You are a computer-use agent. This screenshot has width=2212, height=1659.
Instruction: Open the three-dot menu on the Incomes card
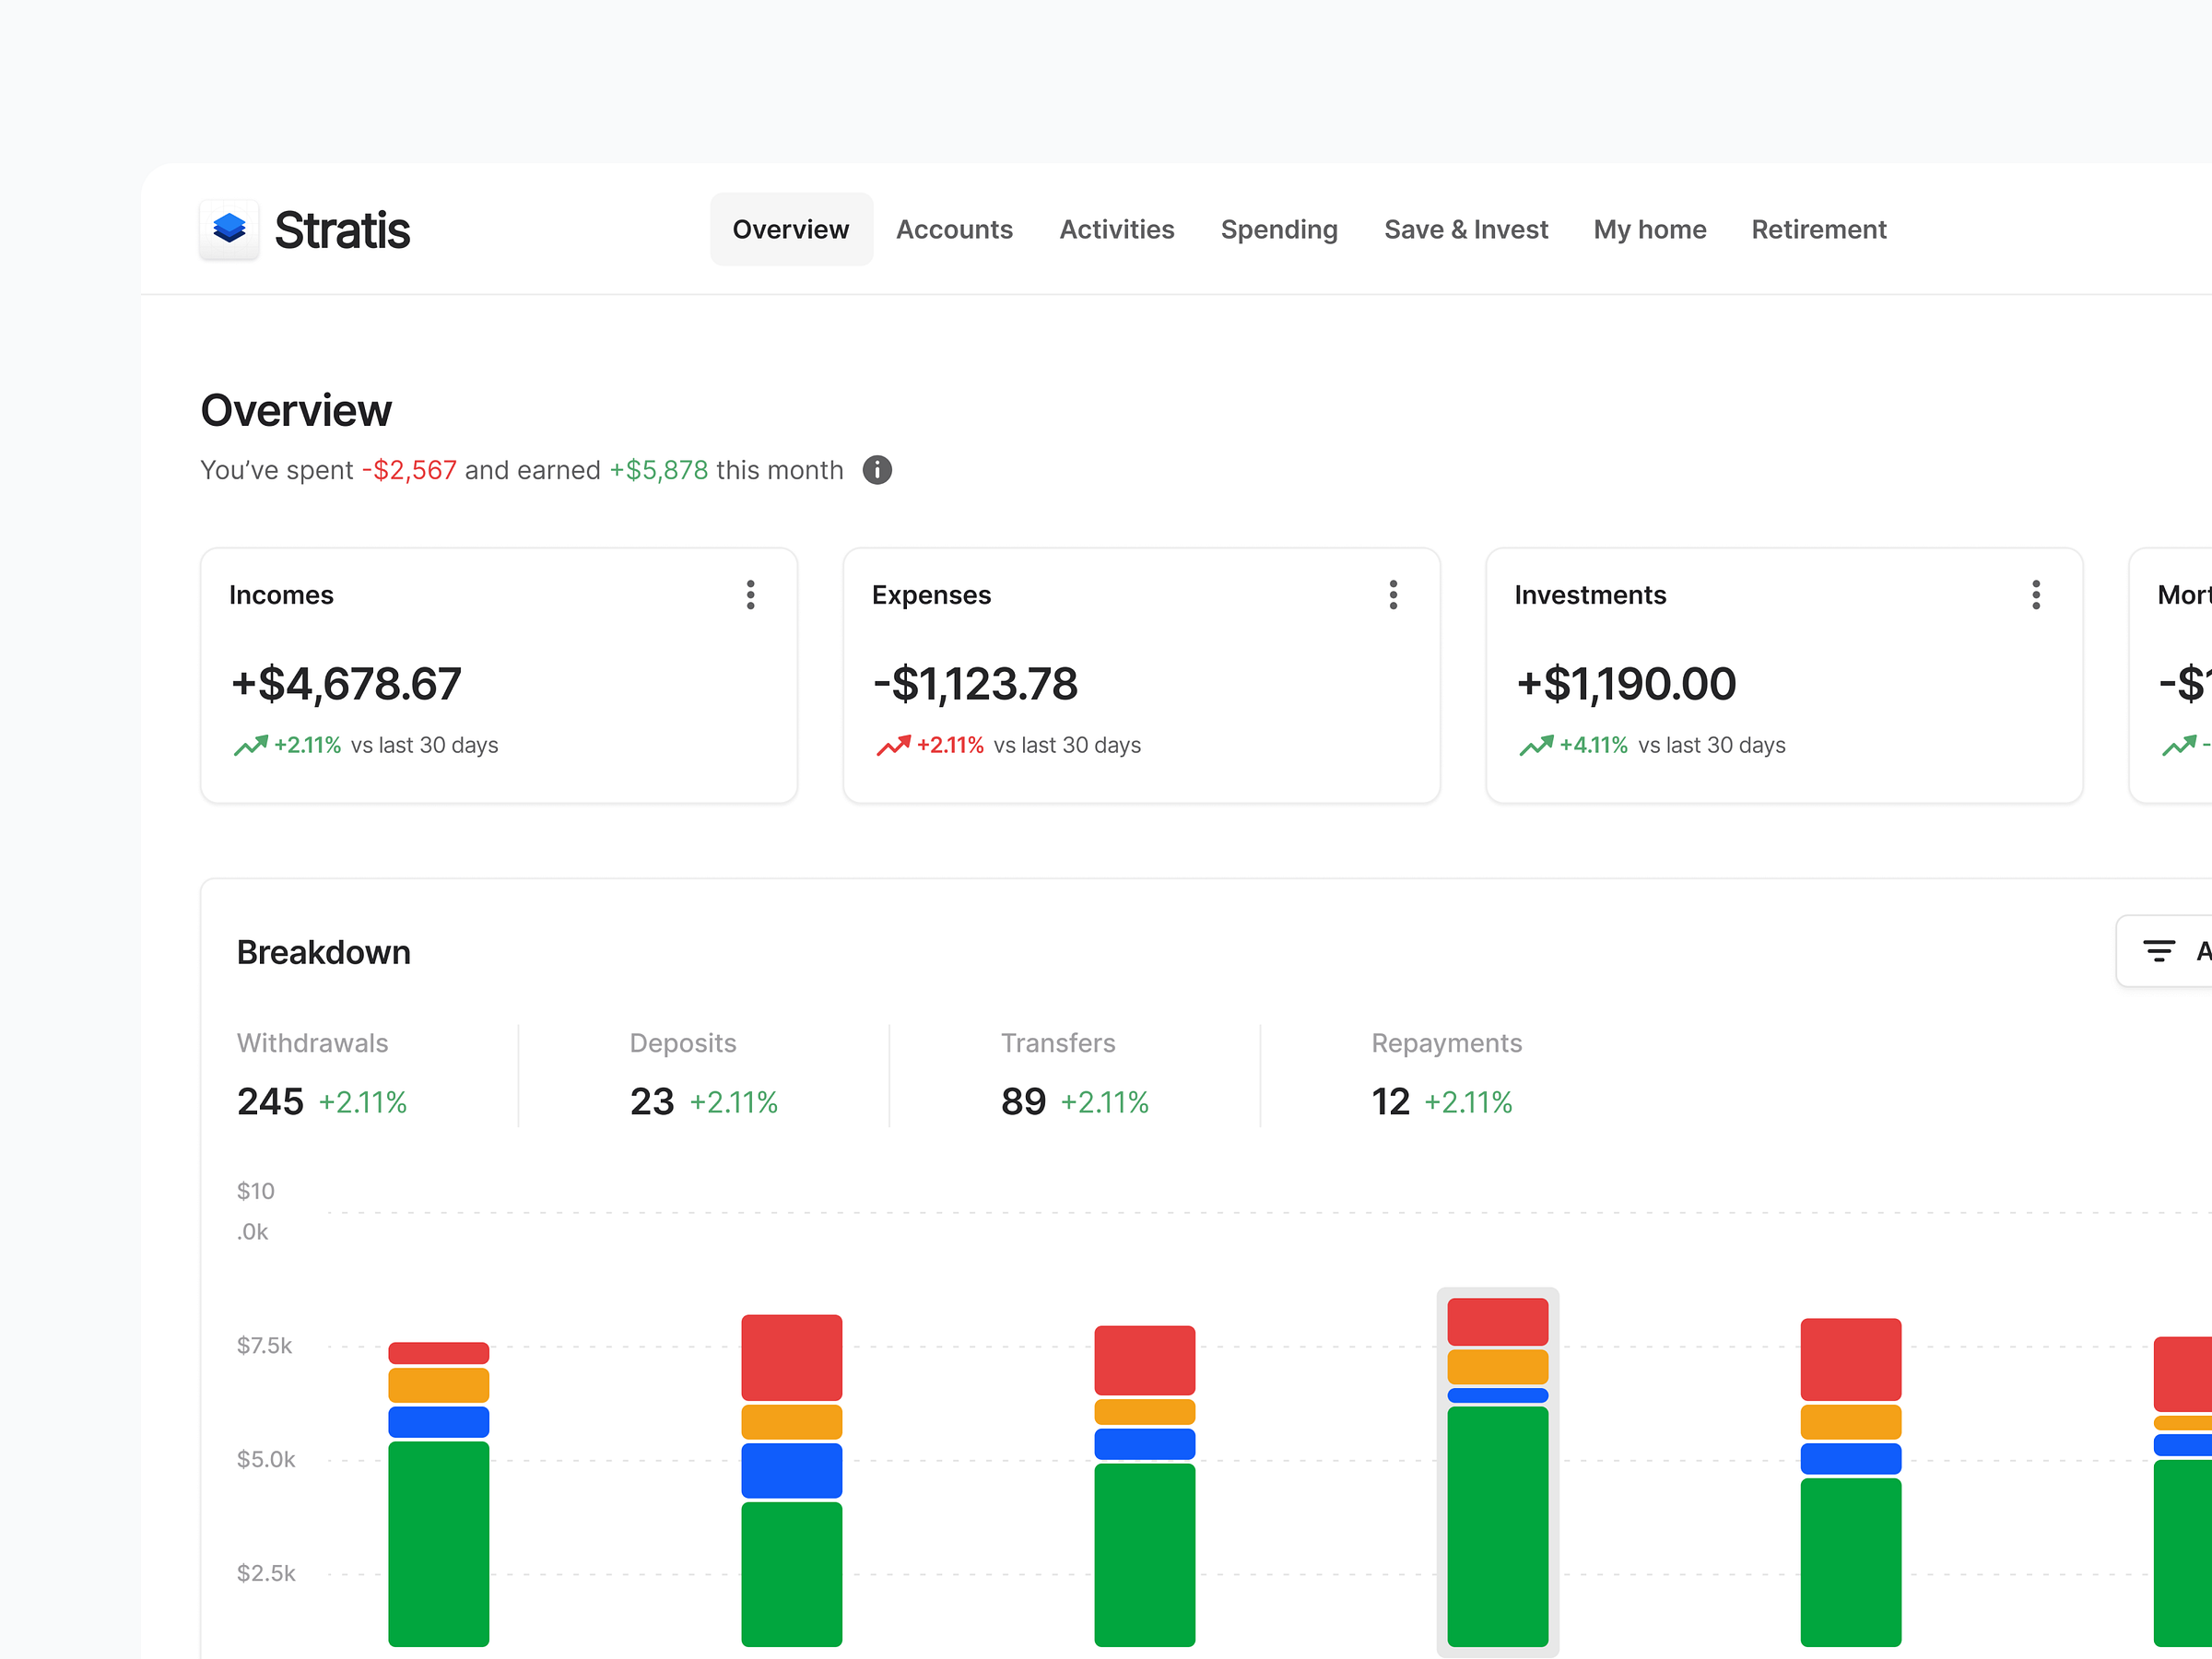[x=751, y=594]
